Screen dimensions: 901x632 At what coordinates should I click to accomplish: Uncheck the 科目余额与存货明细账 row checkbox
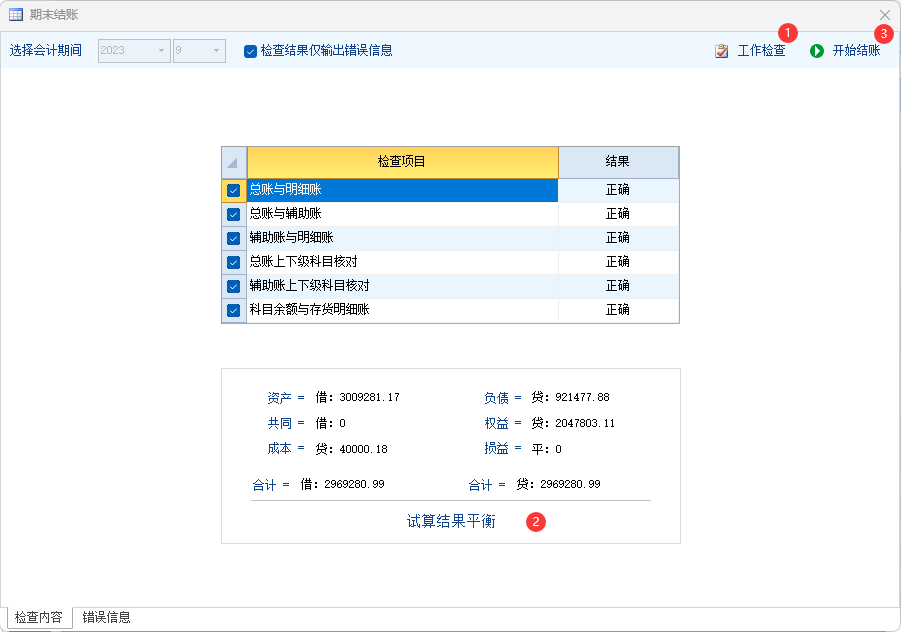(x=233, y=310)
